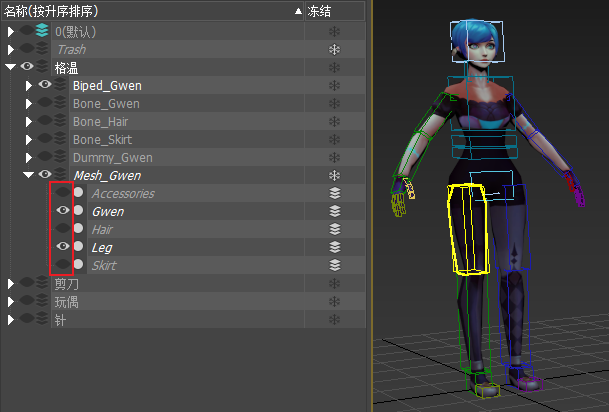The width and height of the screenshot is (609, 412).
Task: Toggle visibility of Biped_Gwen layer
Action: click(x=45, y=85)
